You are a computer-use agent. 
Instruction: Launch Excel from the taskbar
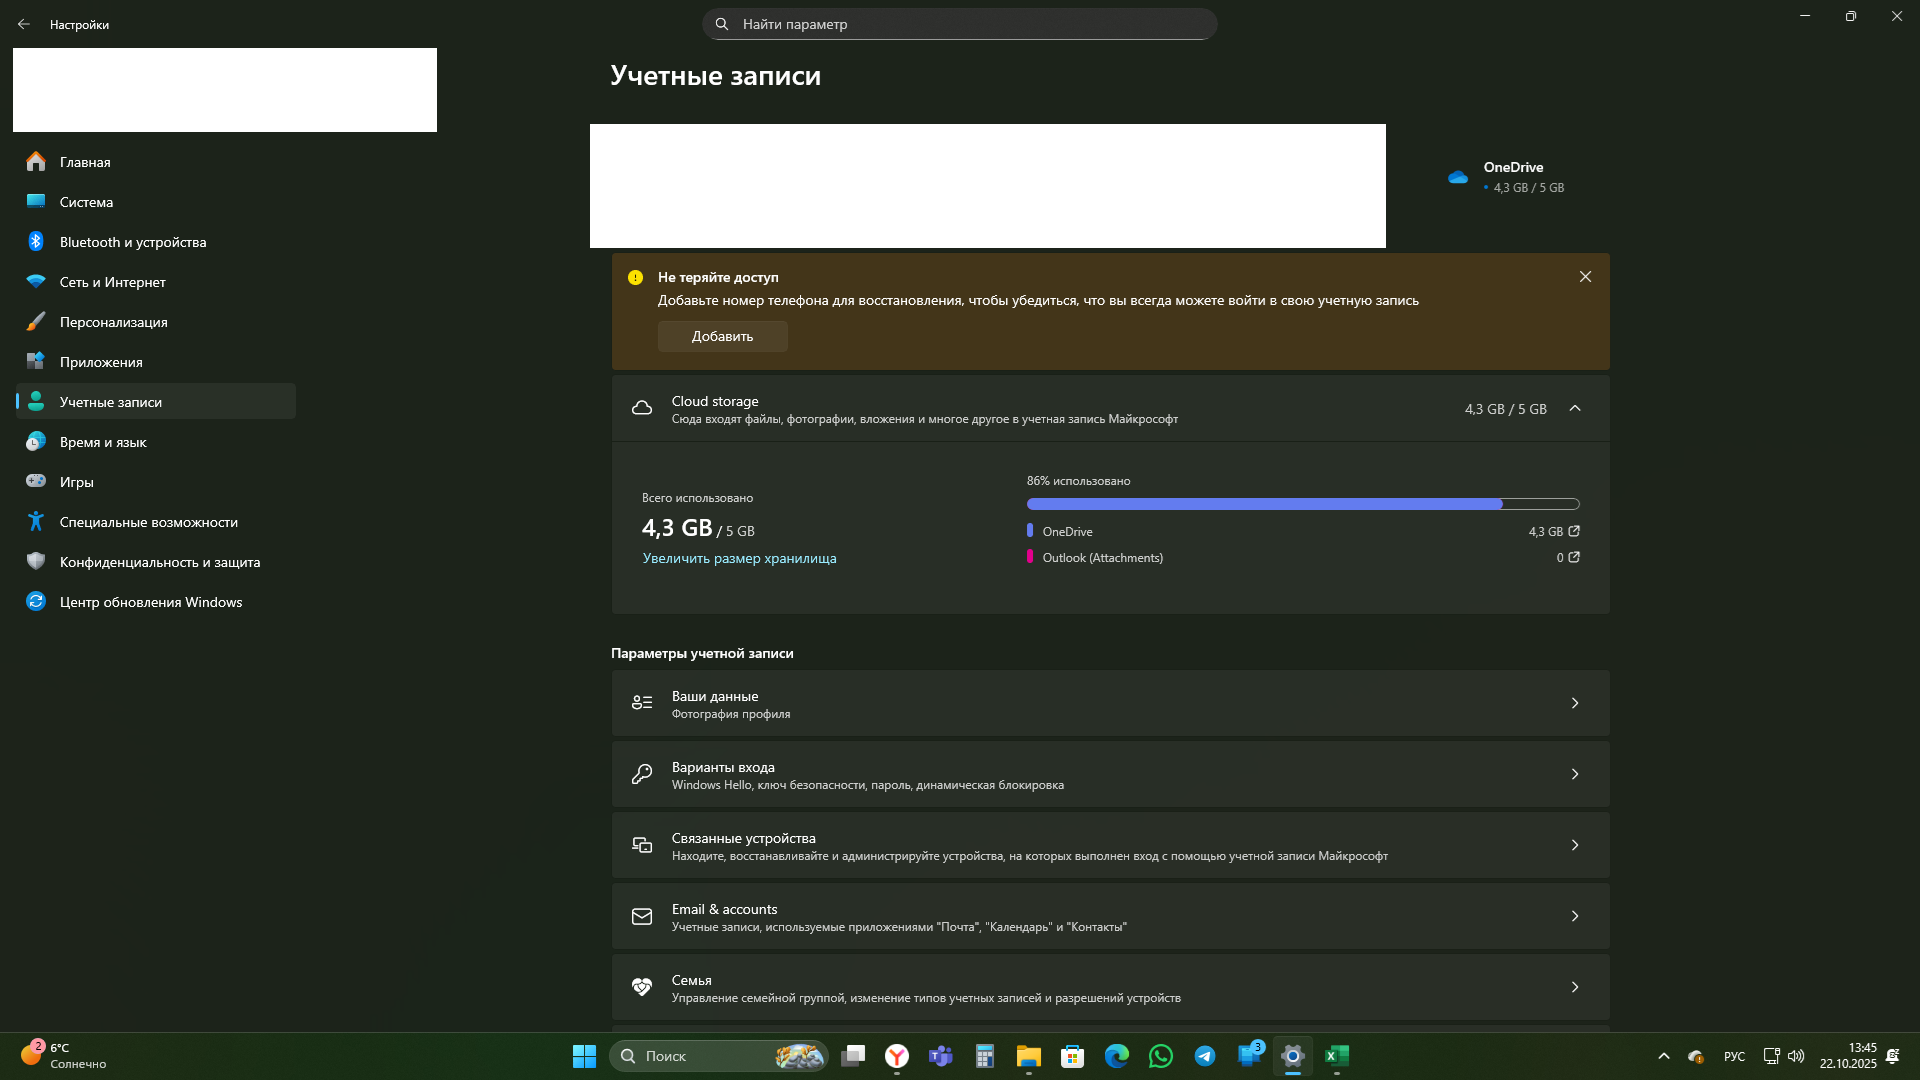(x=1337, y=1056)
